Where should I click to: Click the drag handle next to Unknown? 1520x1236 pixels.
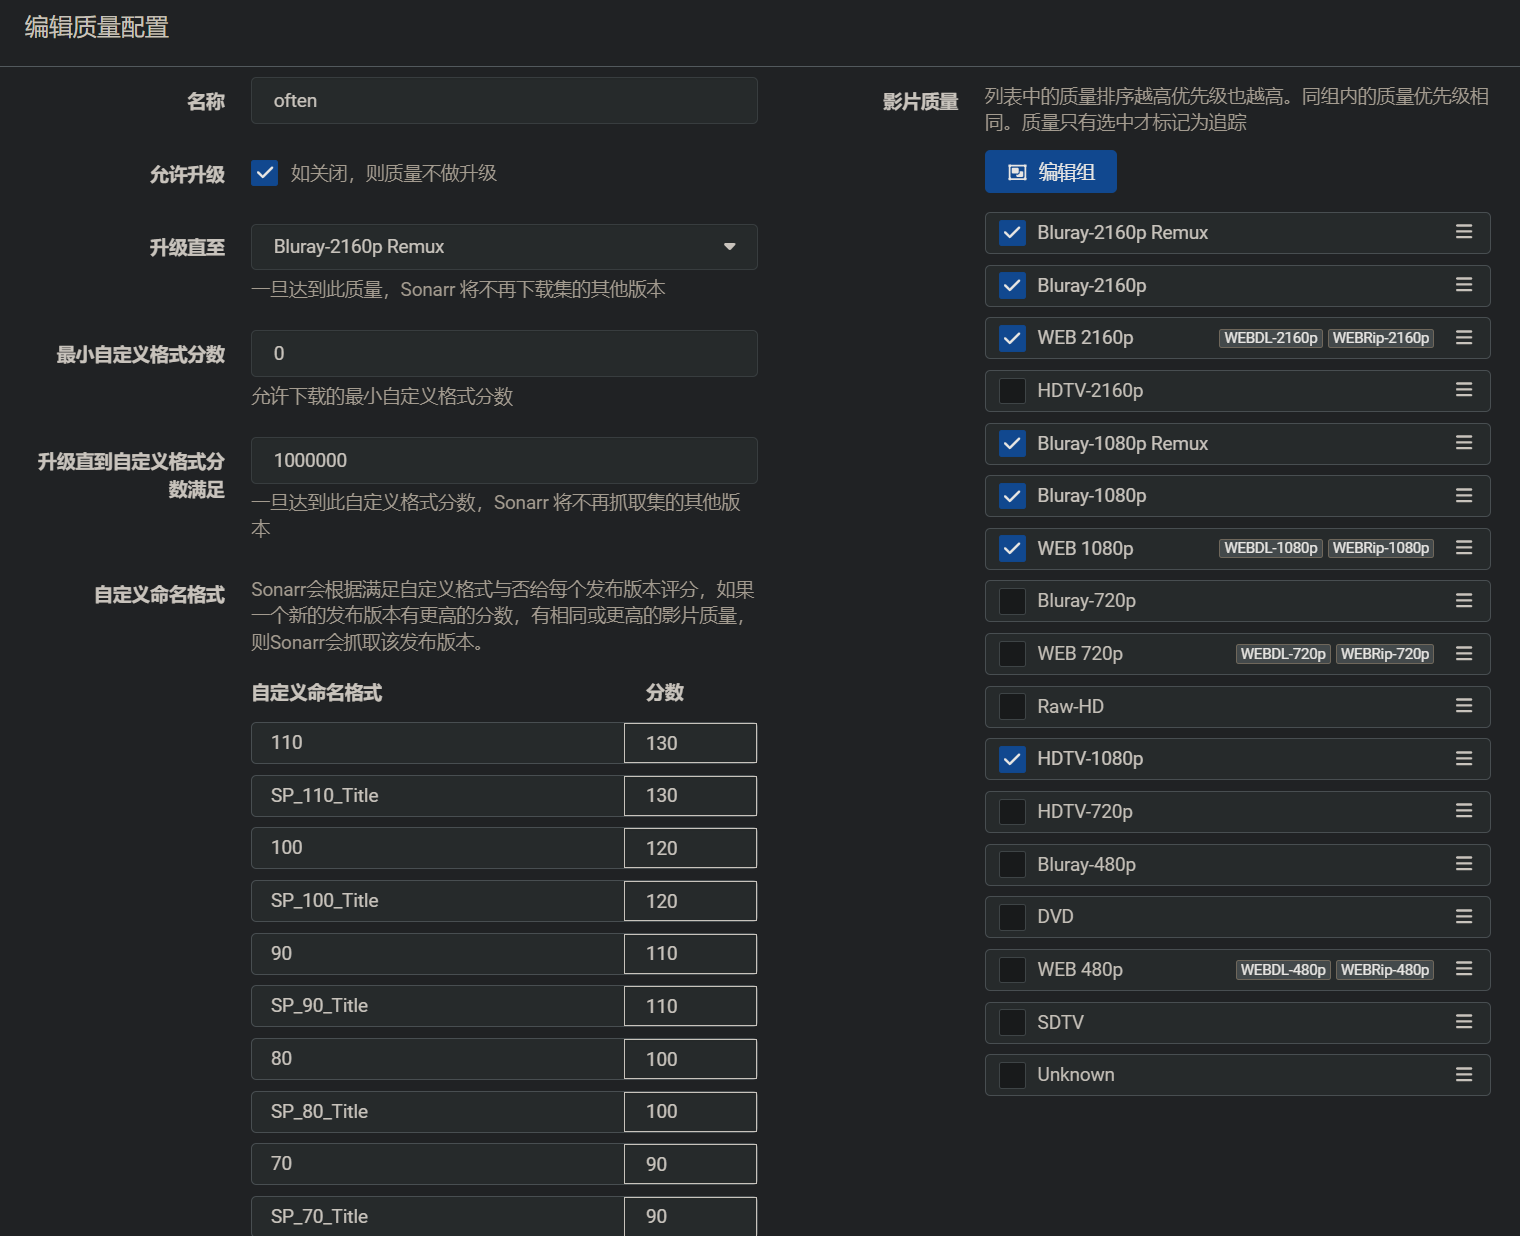tap(1463, 1075)
